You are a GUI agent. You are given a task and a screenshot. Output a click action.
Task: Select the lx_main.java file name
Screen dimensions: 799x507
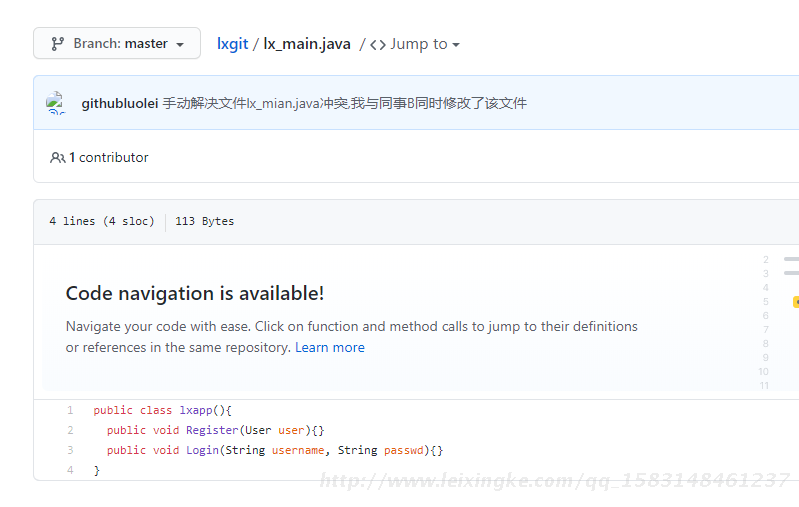307,44
